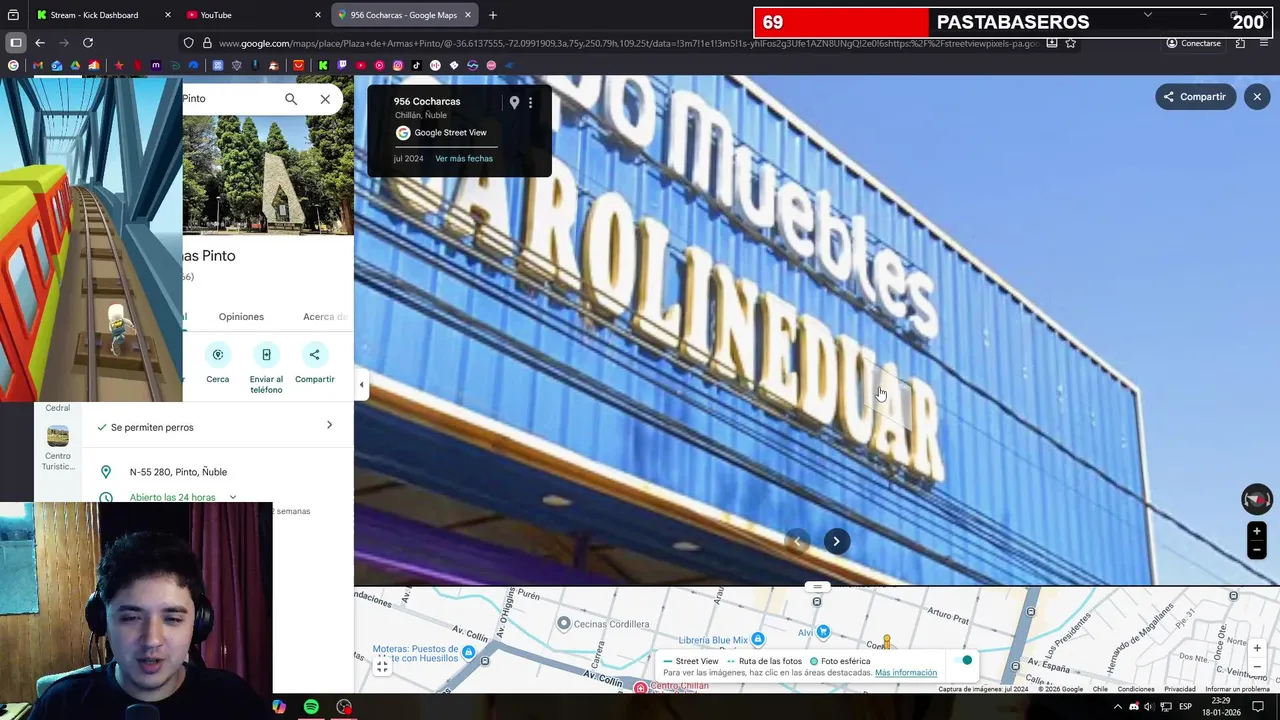Open TikTok bookmark in bookmarks bar
This screenshot has height=720, width=1280.
pos(416,66)
